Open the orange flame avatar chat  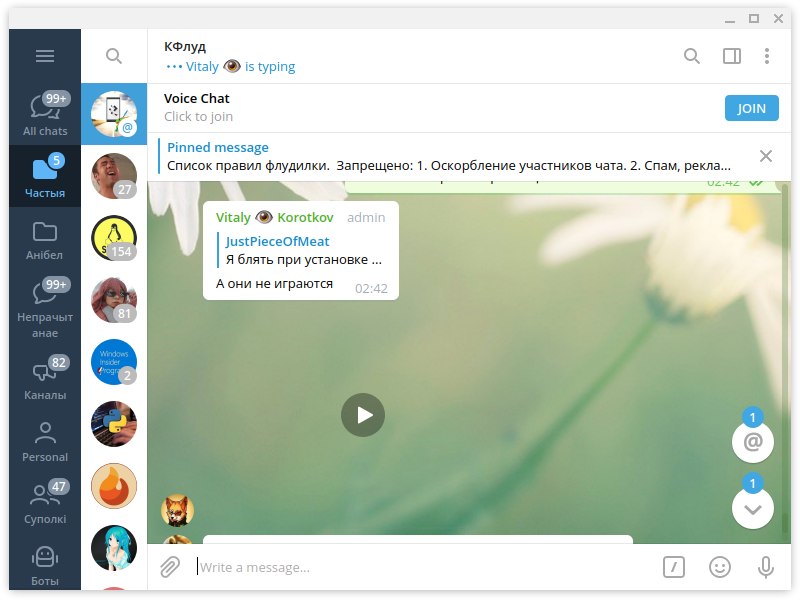[x=114, y=486]
